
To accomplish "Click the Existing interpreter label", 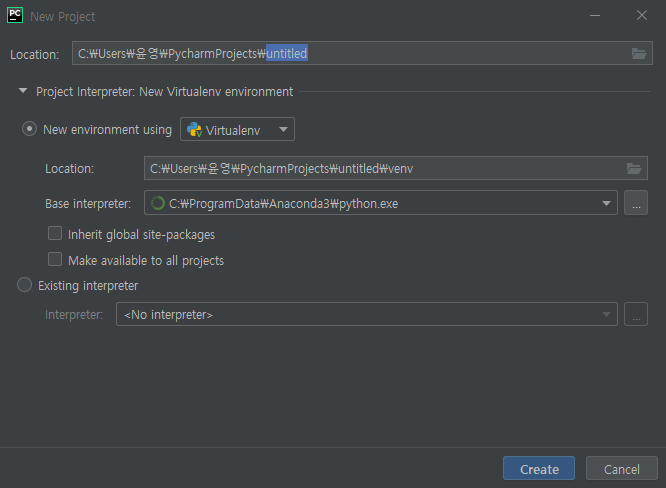I will [x=88, y=286].
